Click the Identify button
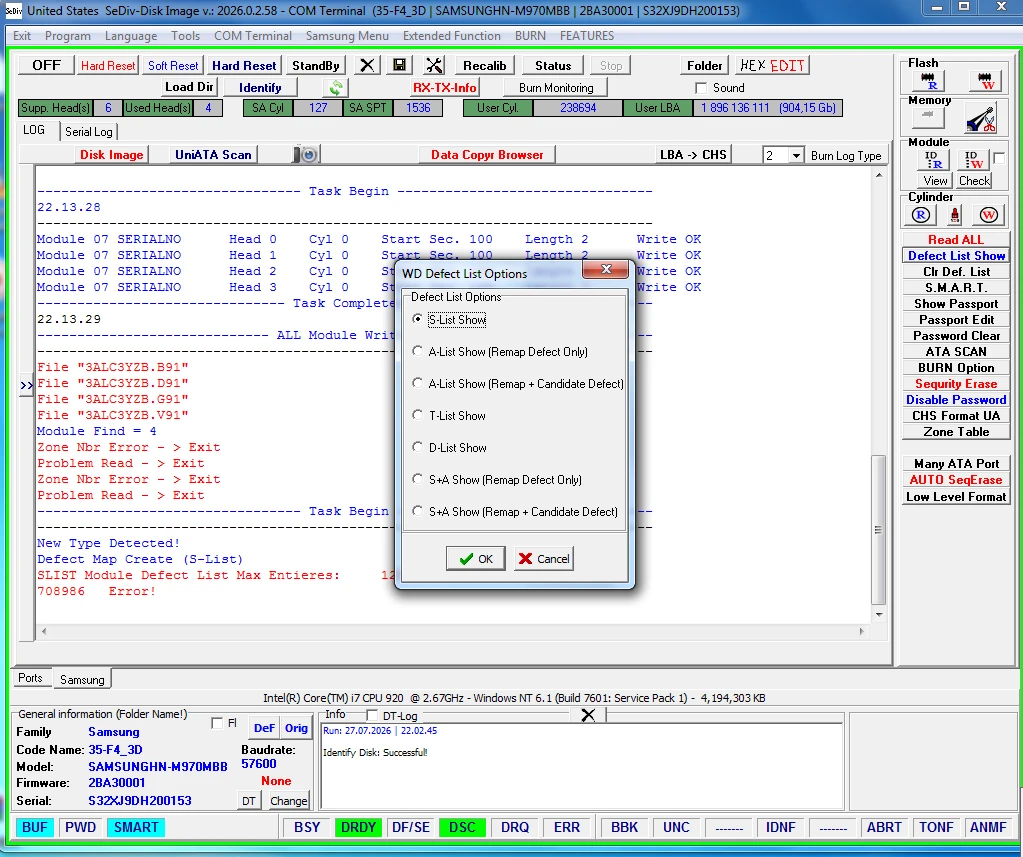 [260, 87]
